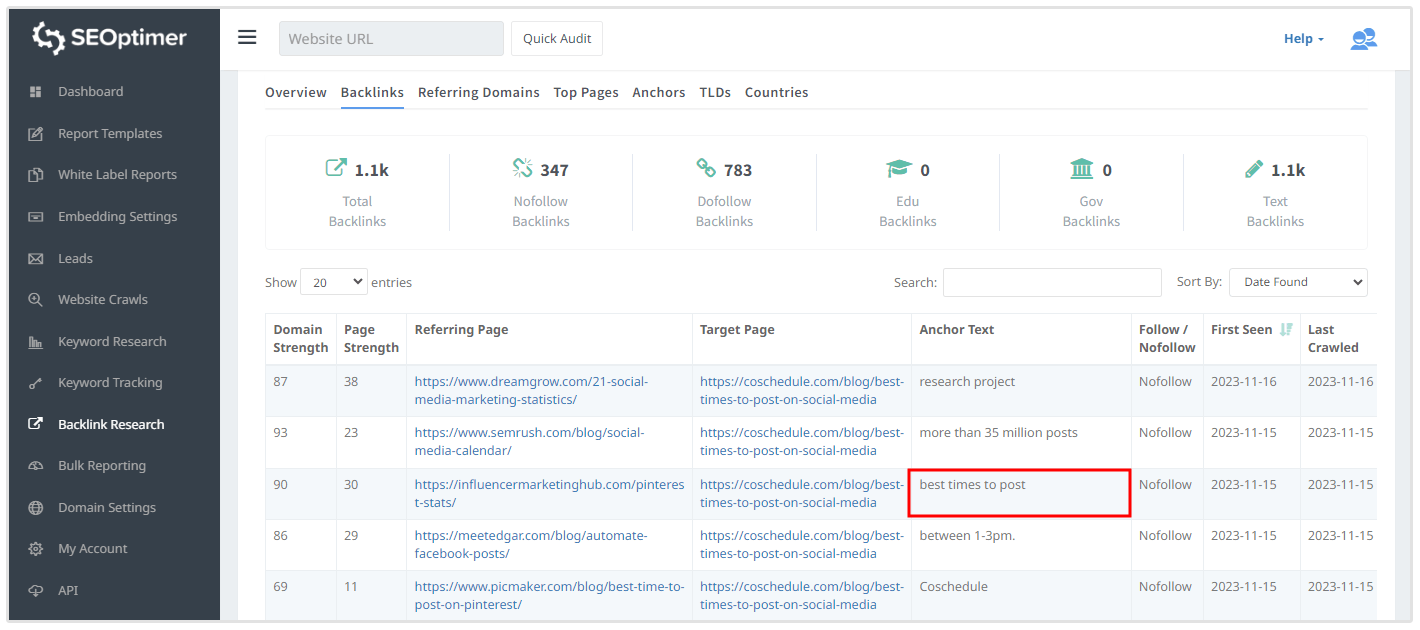The width and height of the screenshot is (1420, 630).
Task: Click the hamburger menu icon
Action: (247, 38)
